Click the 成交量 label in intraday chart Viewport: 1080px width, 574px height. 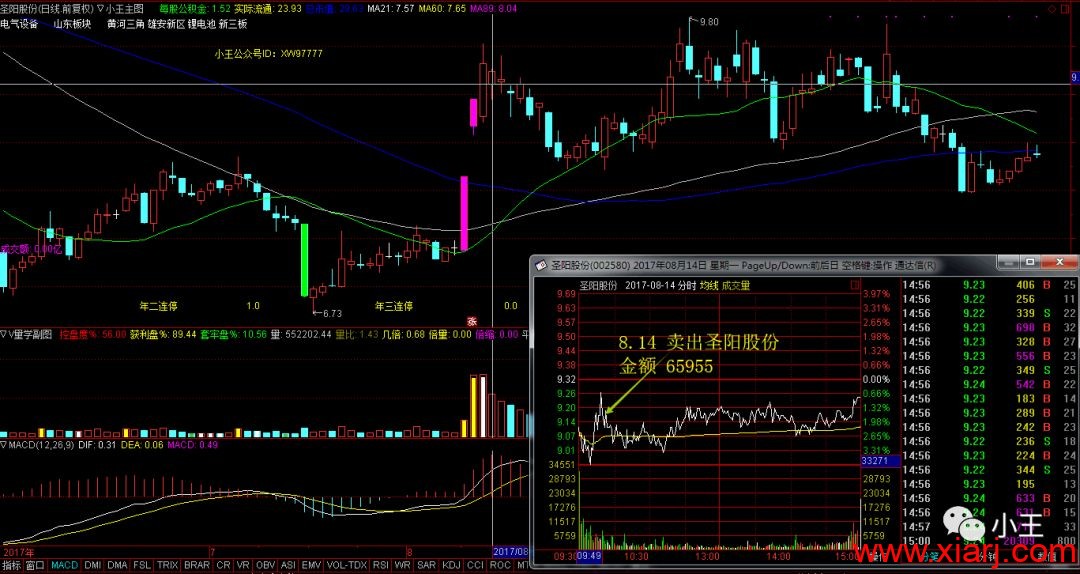(736, 285)
